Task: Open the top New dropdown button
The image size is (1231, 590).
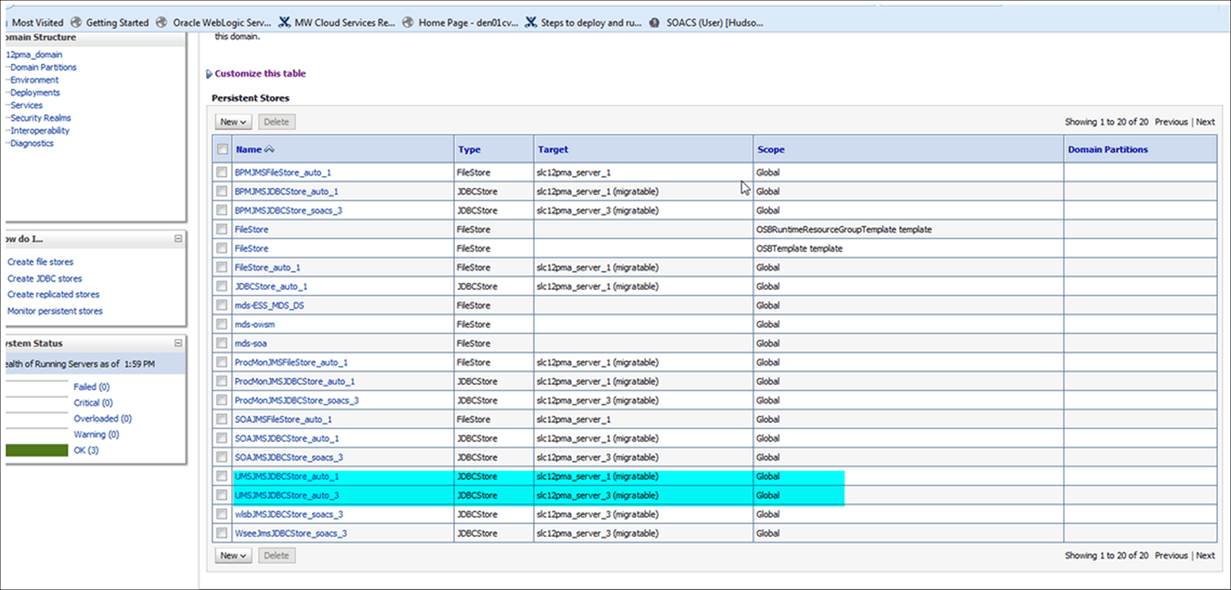Action: pyautogui.click(x=233, y=122)
